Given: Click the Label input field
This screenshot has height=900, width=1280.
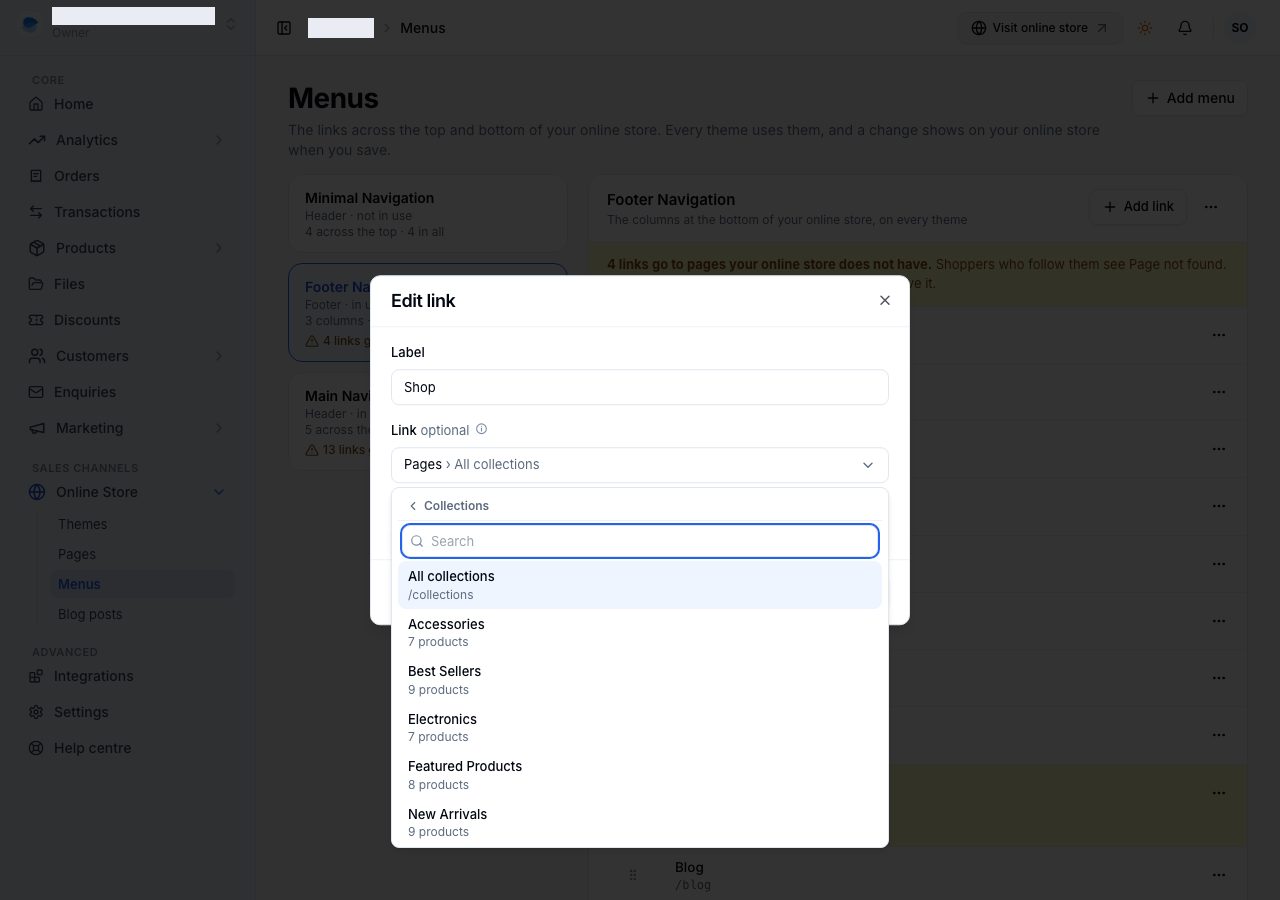Looking at the screenshot, I should pyautogui.click(x=640, y=387).
